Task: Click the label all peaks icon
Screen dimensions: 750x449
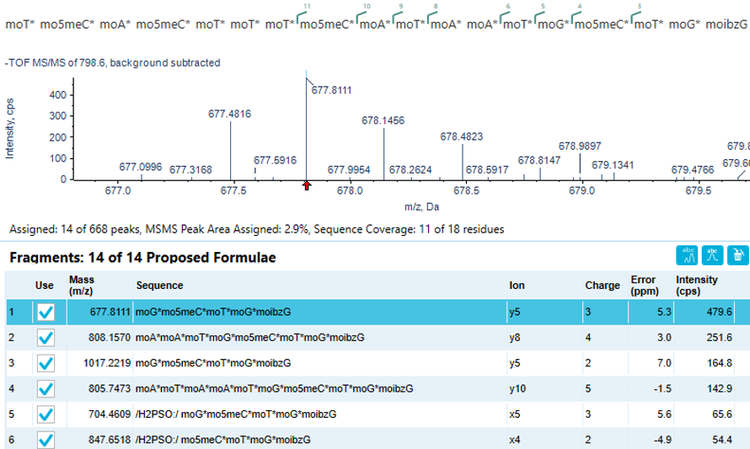Action: pos(688,257)
